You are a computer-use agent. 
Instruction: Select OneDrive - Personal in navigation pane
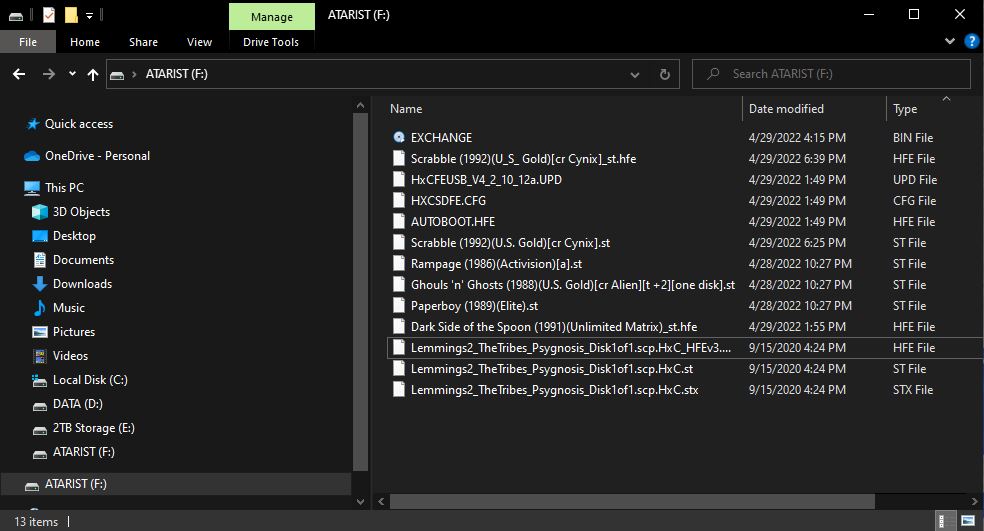pos(97,156)
